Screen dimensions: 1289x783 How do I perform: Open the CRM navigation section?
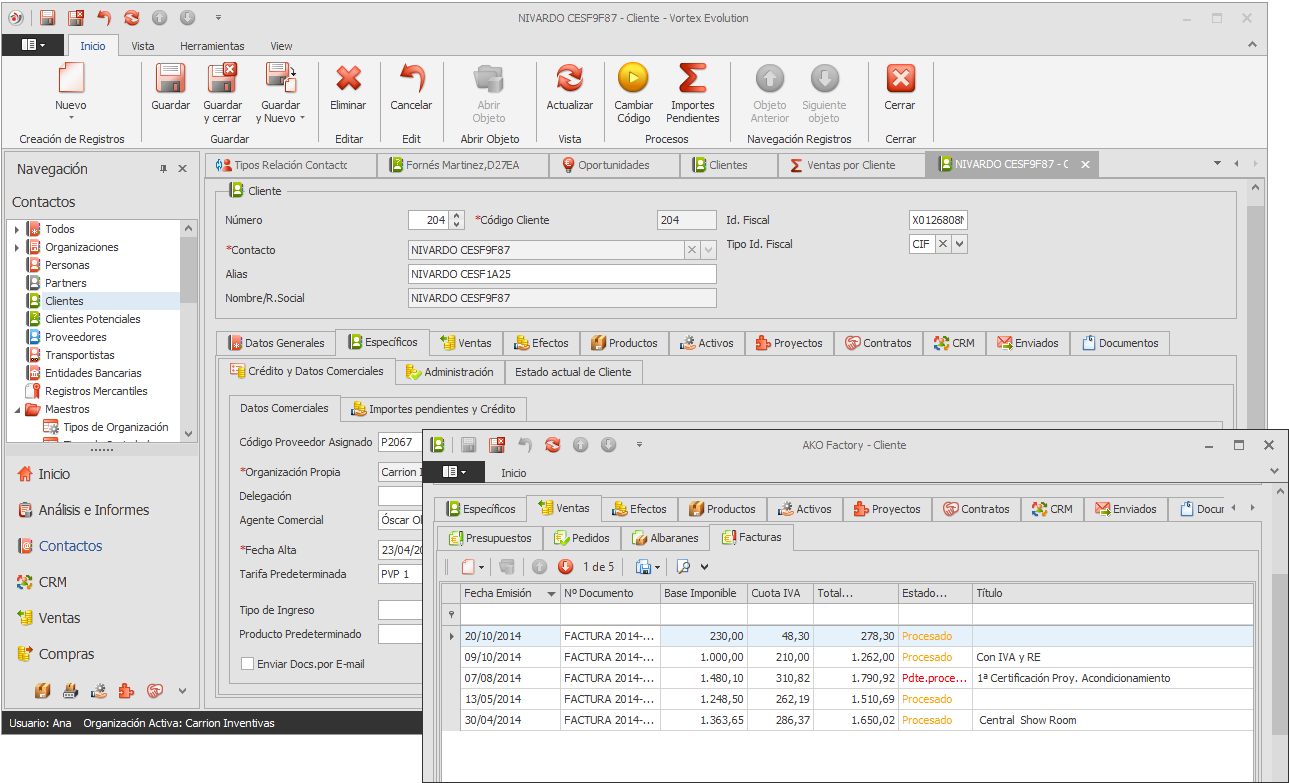[53, 582]
